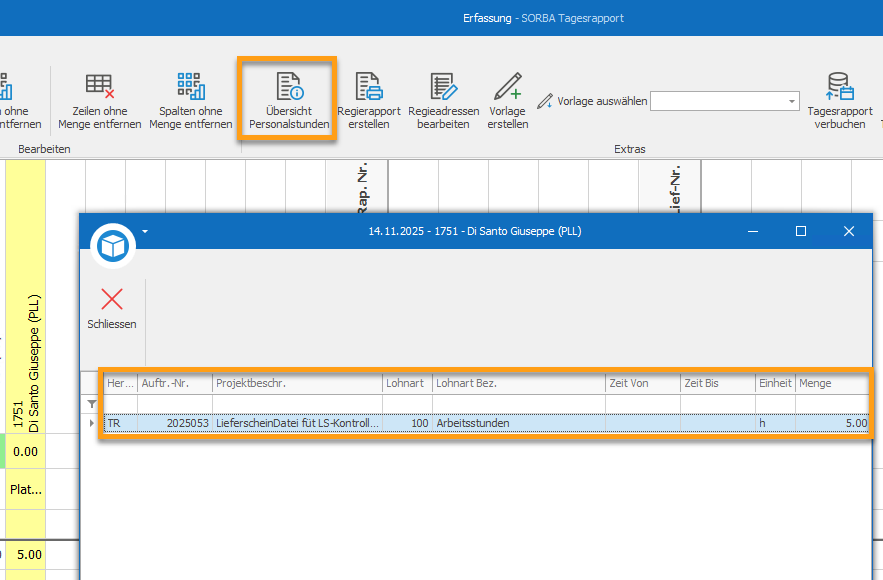Screen dimensions: 883x580
Task: Select cell LieferscheinDatei füt LS-Kontroll...
Action: [x=297, y=423]
